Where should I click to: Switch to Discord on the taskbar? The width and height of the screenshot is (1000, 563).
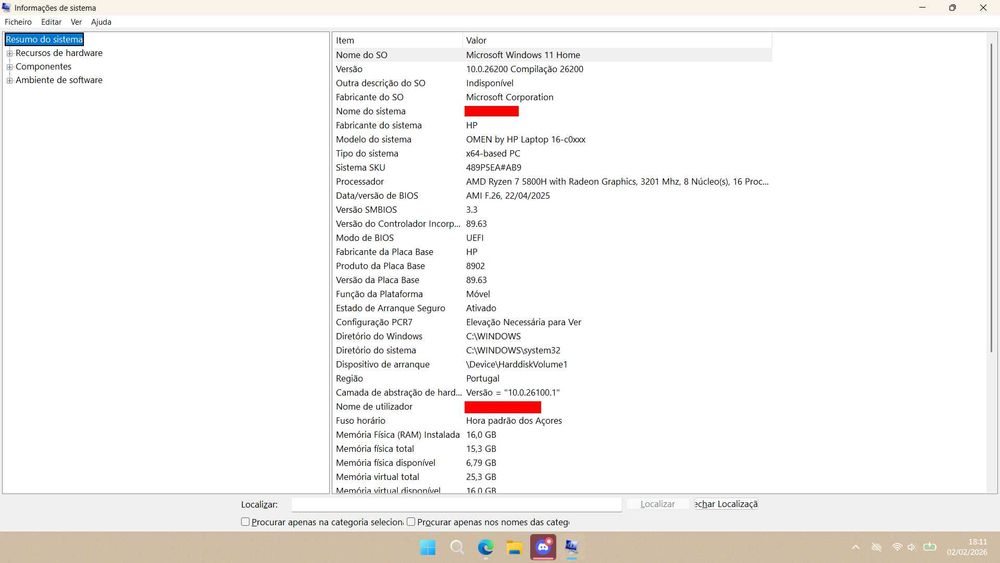coord(543,547)
